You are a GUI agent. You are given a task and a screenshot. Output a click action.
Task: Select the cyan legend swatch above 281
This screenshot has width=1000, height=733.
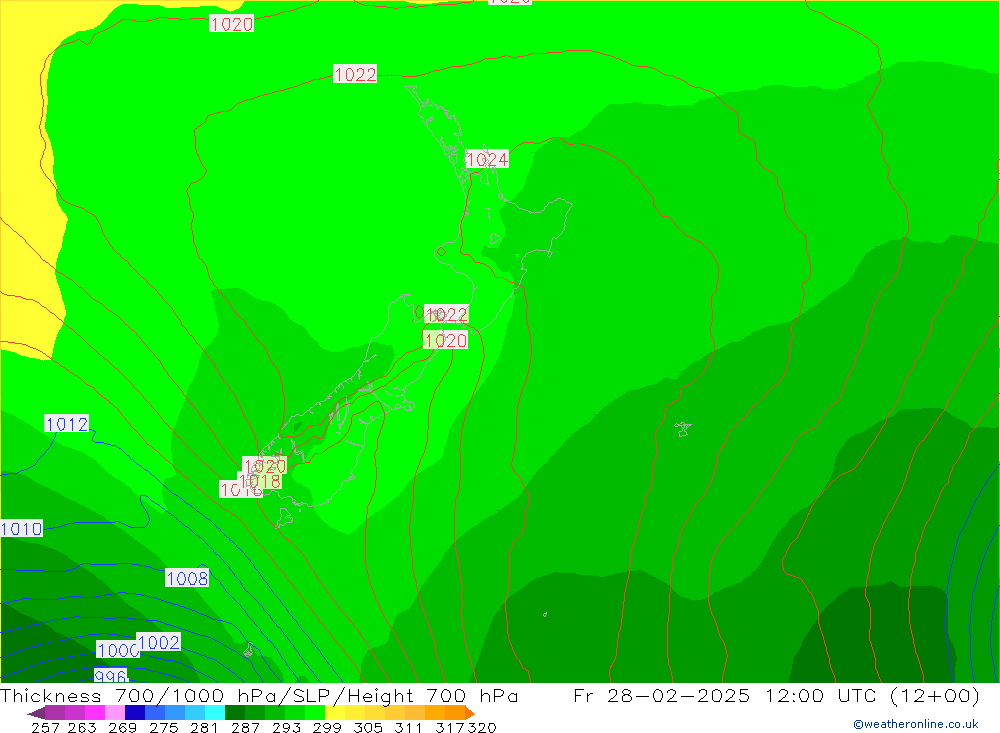point(215,713)
